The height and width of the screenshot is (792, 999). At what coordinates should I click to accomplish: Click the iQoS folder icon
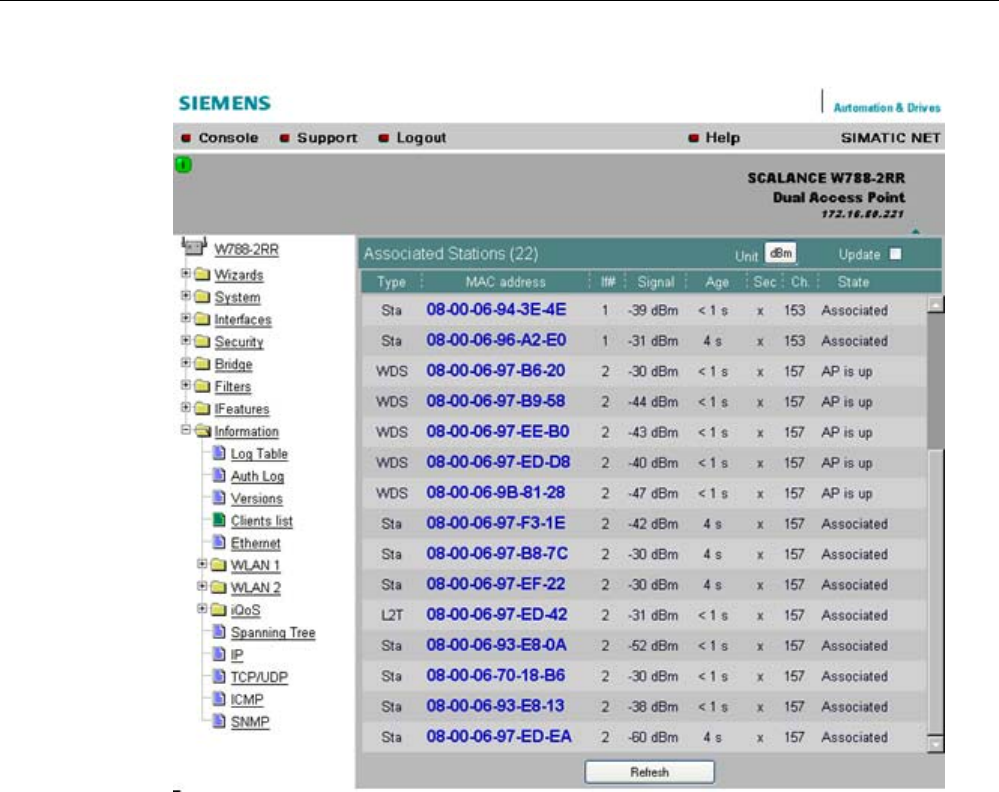pyautogui.click(x=219, y=609)
